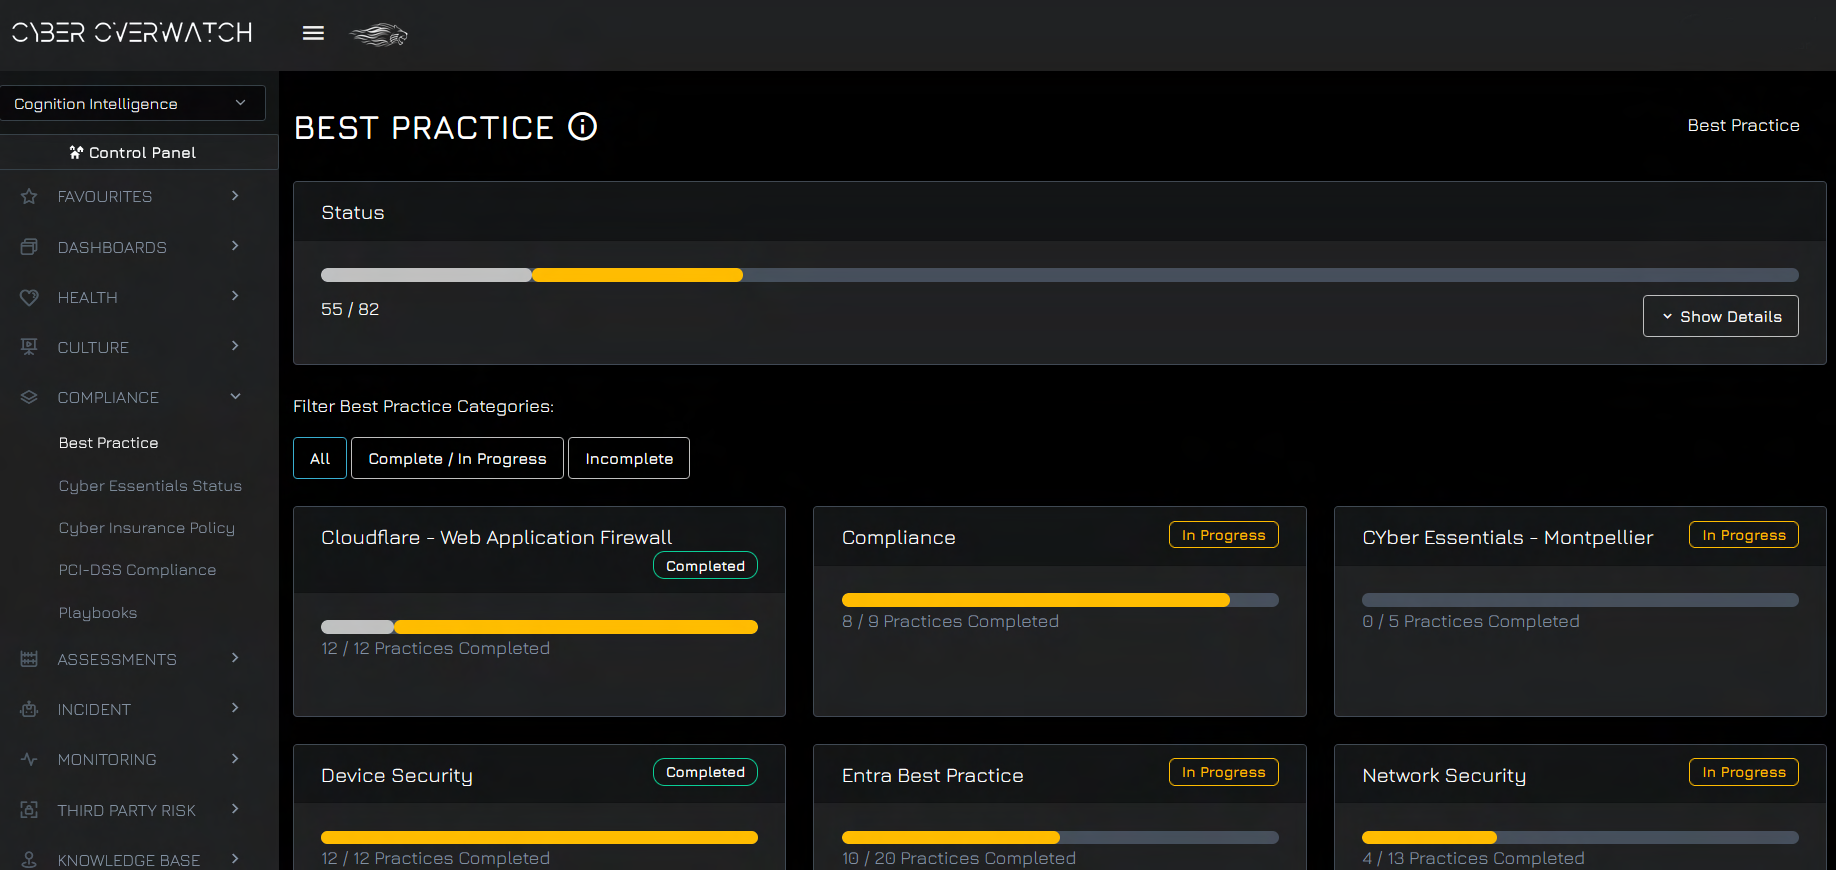The width and height of the screenshot is (1836, 870).
Task: Click the Third Party Risk icon
Action: (x=29, y=810)
